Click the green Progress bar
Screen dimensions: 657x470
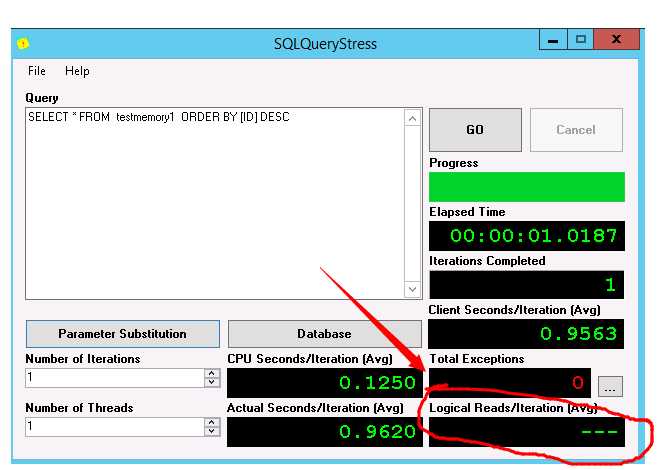[527, 187]
